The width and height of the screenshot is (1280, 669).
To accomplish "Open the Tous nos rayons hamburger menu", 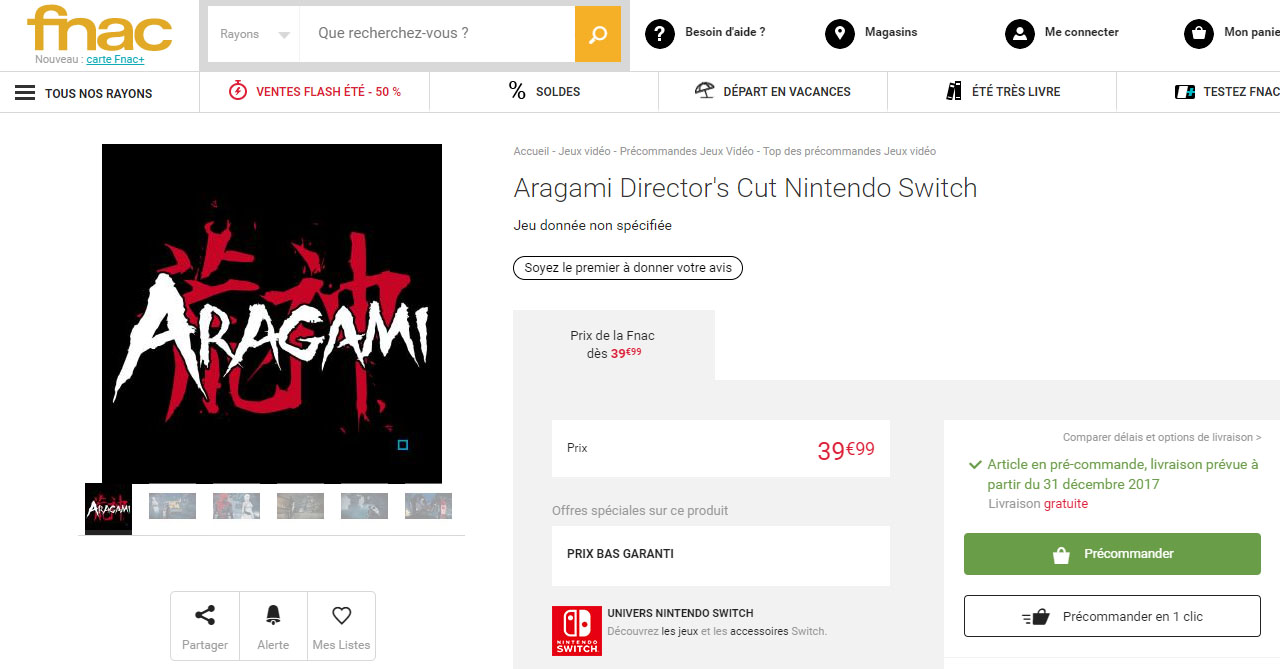I will click(x=25, y=93).
